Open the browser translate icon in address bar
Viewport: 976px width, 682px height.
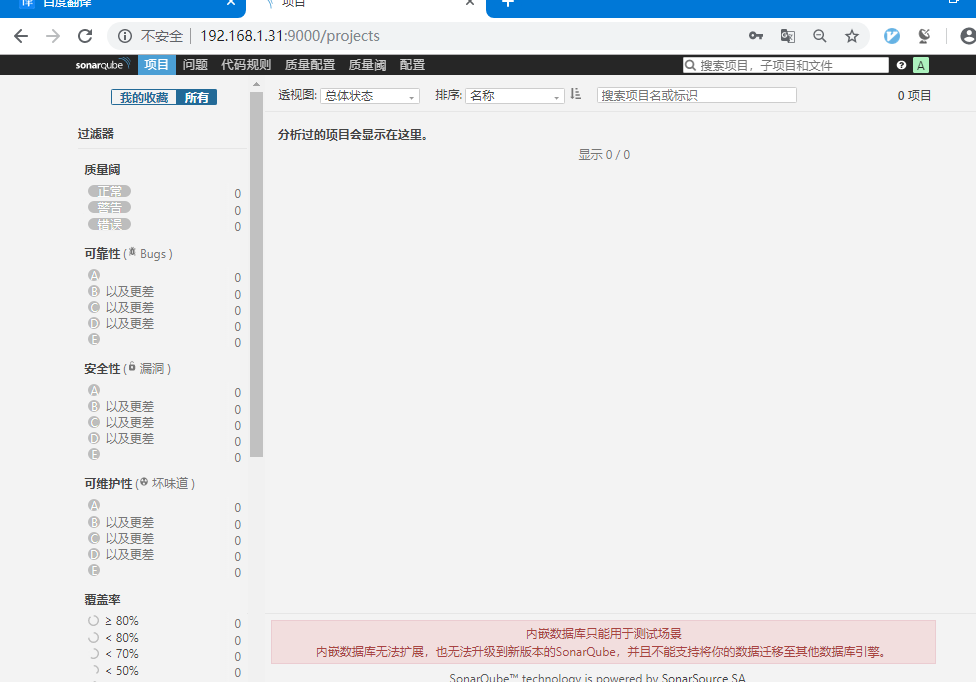(787, 35)
